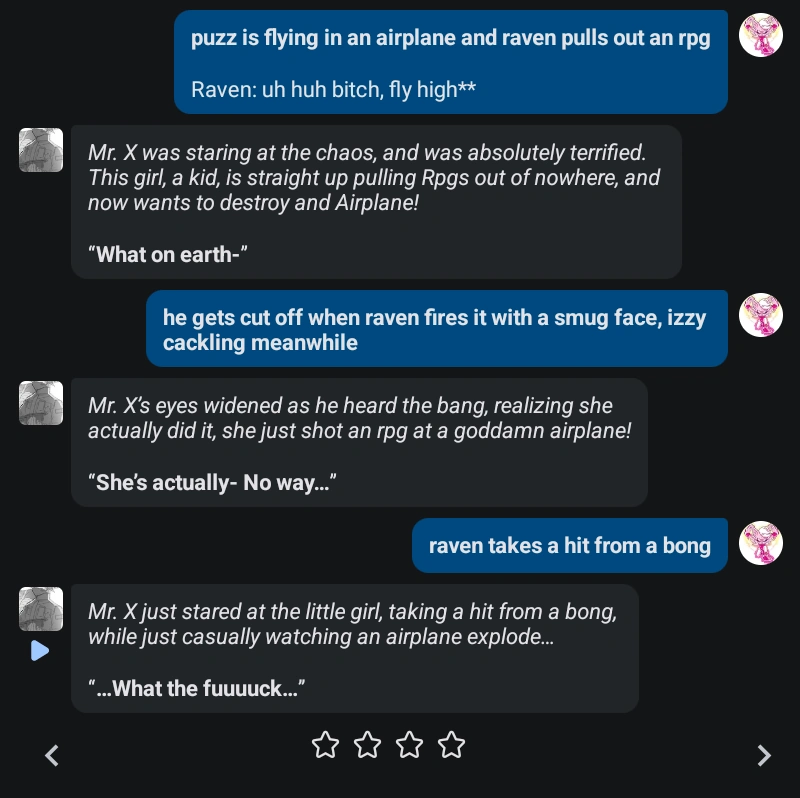Tap user avatar beside the smug face message

point(760,314)
